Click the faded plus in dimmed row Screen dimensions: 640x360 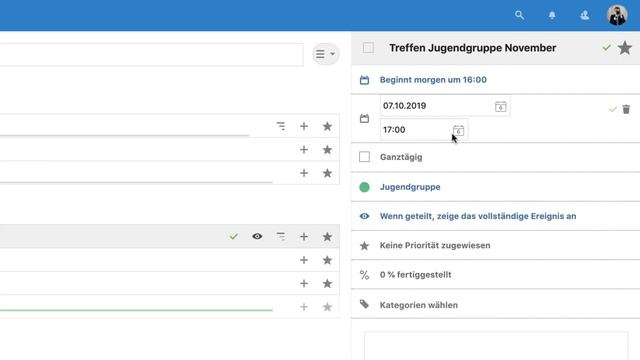click(304, 307)
